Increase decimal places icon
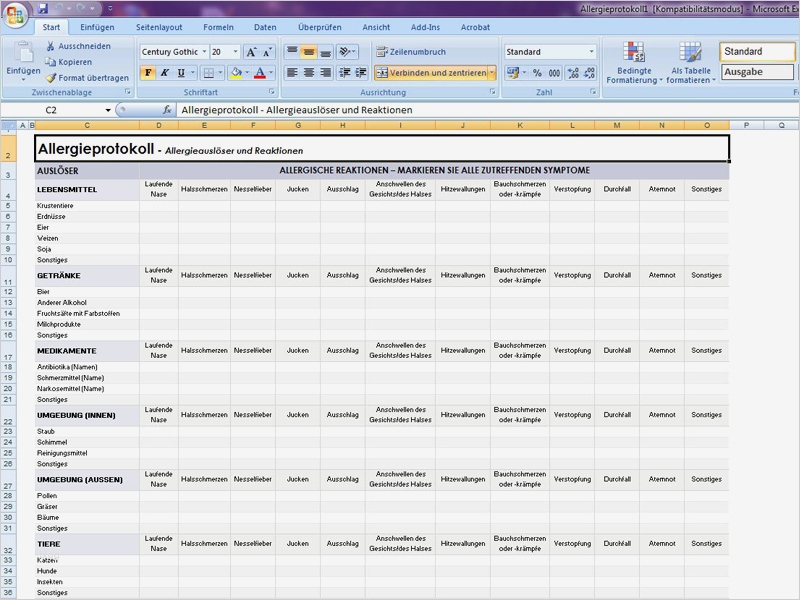Image resolution: width=800 pixels, height=600 pixels. 573,72
